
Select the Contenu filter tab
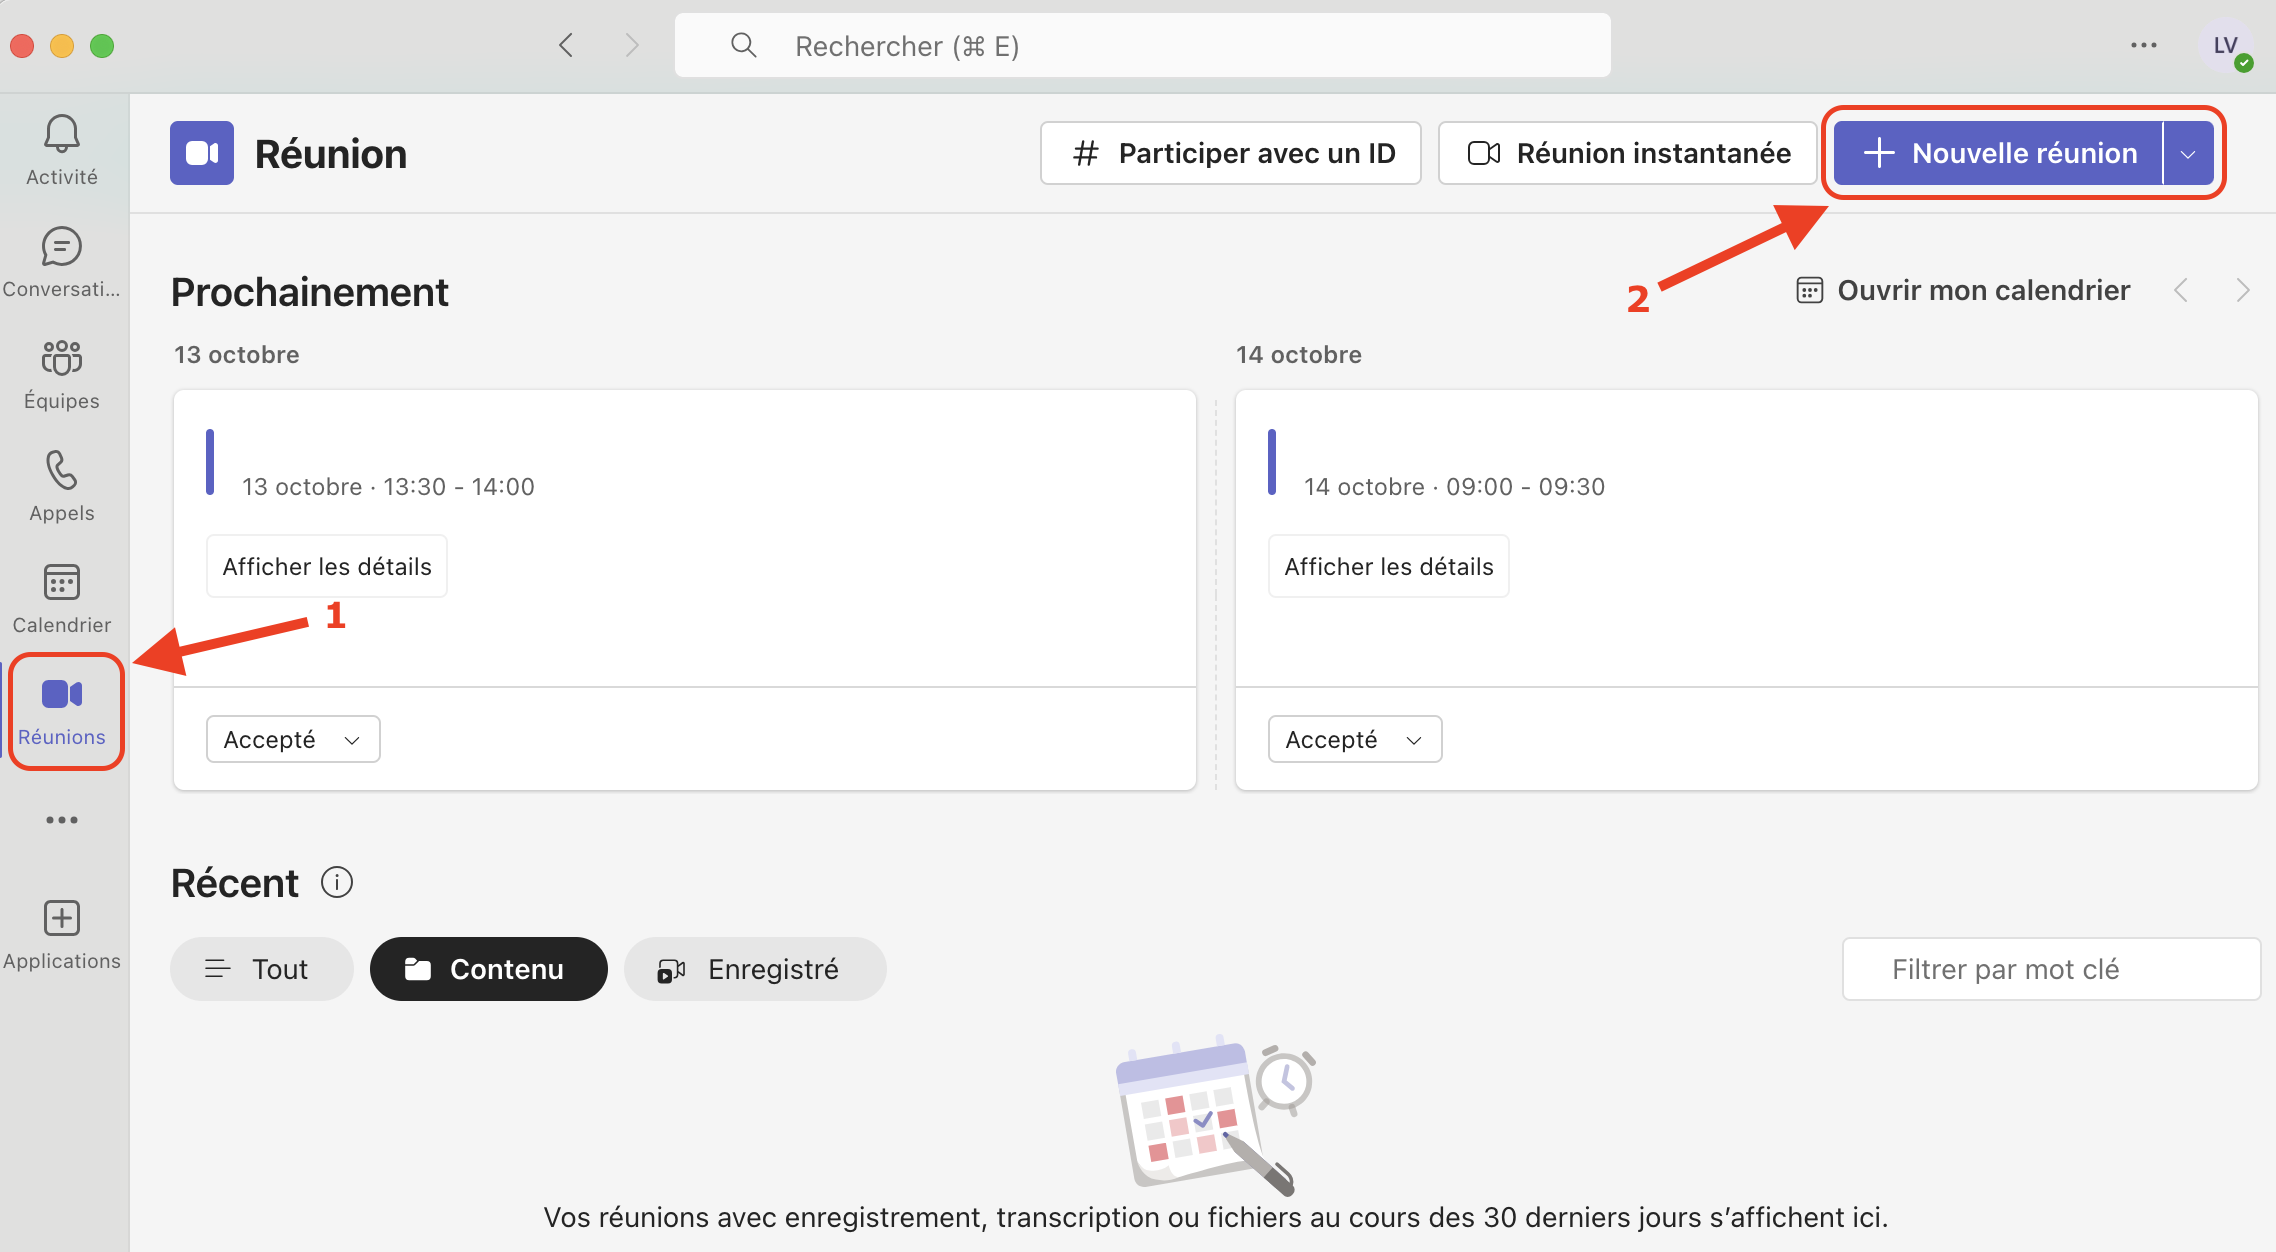(488, 969)
